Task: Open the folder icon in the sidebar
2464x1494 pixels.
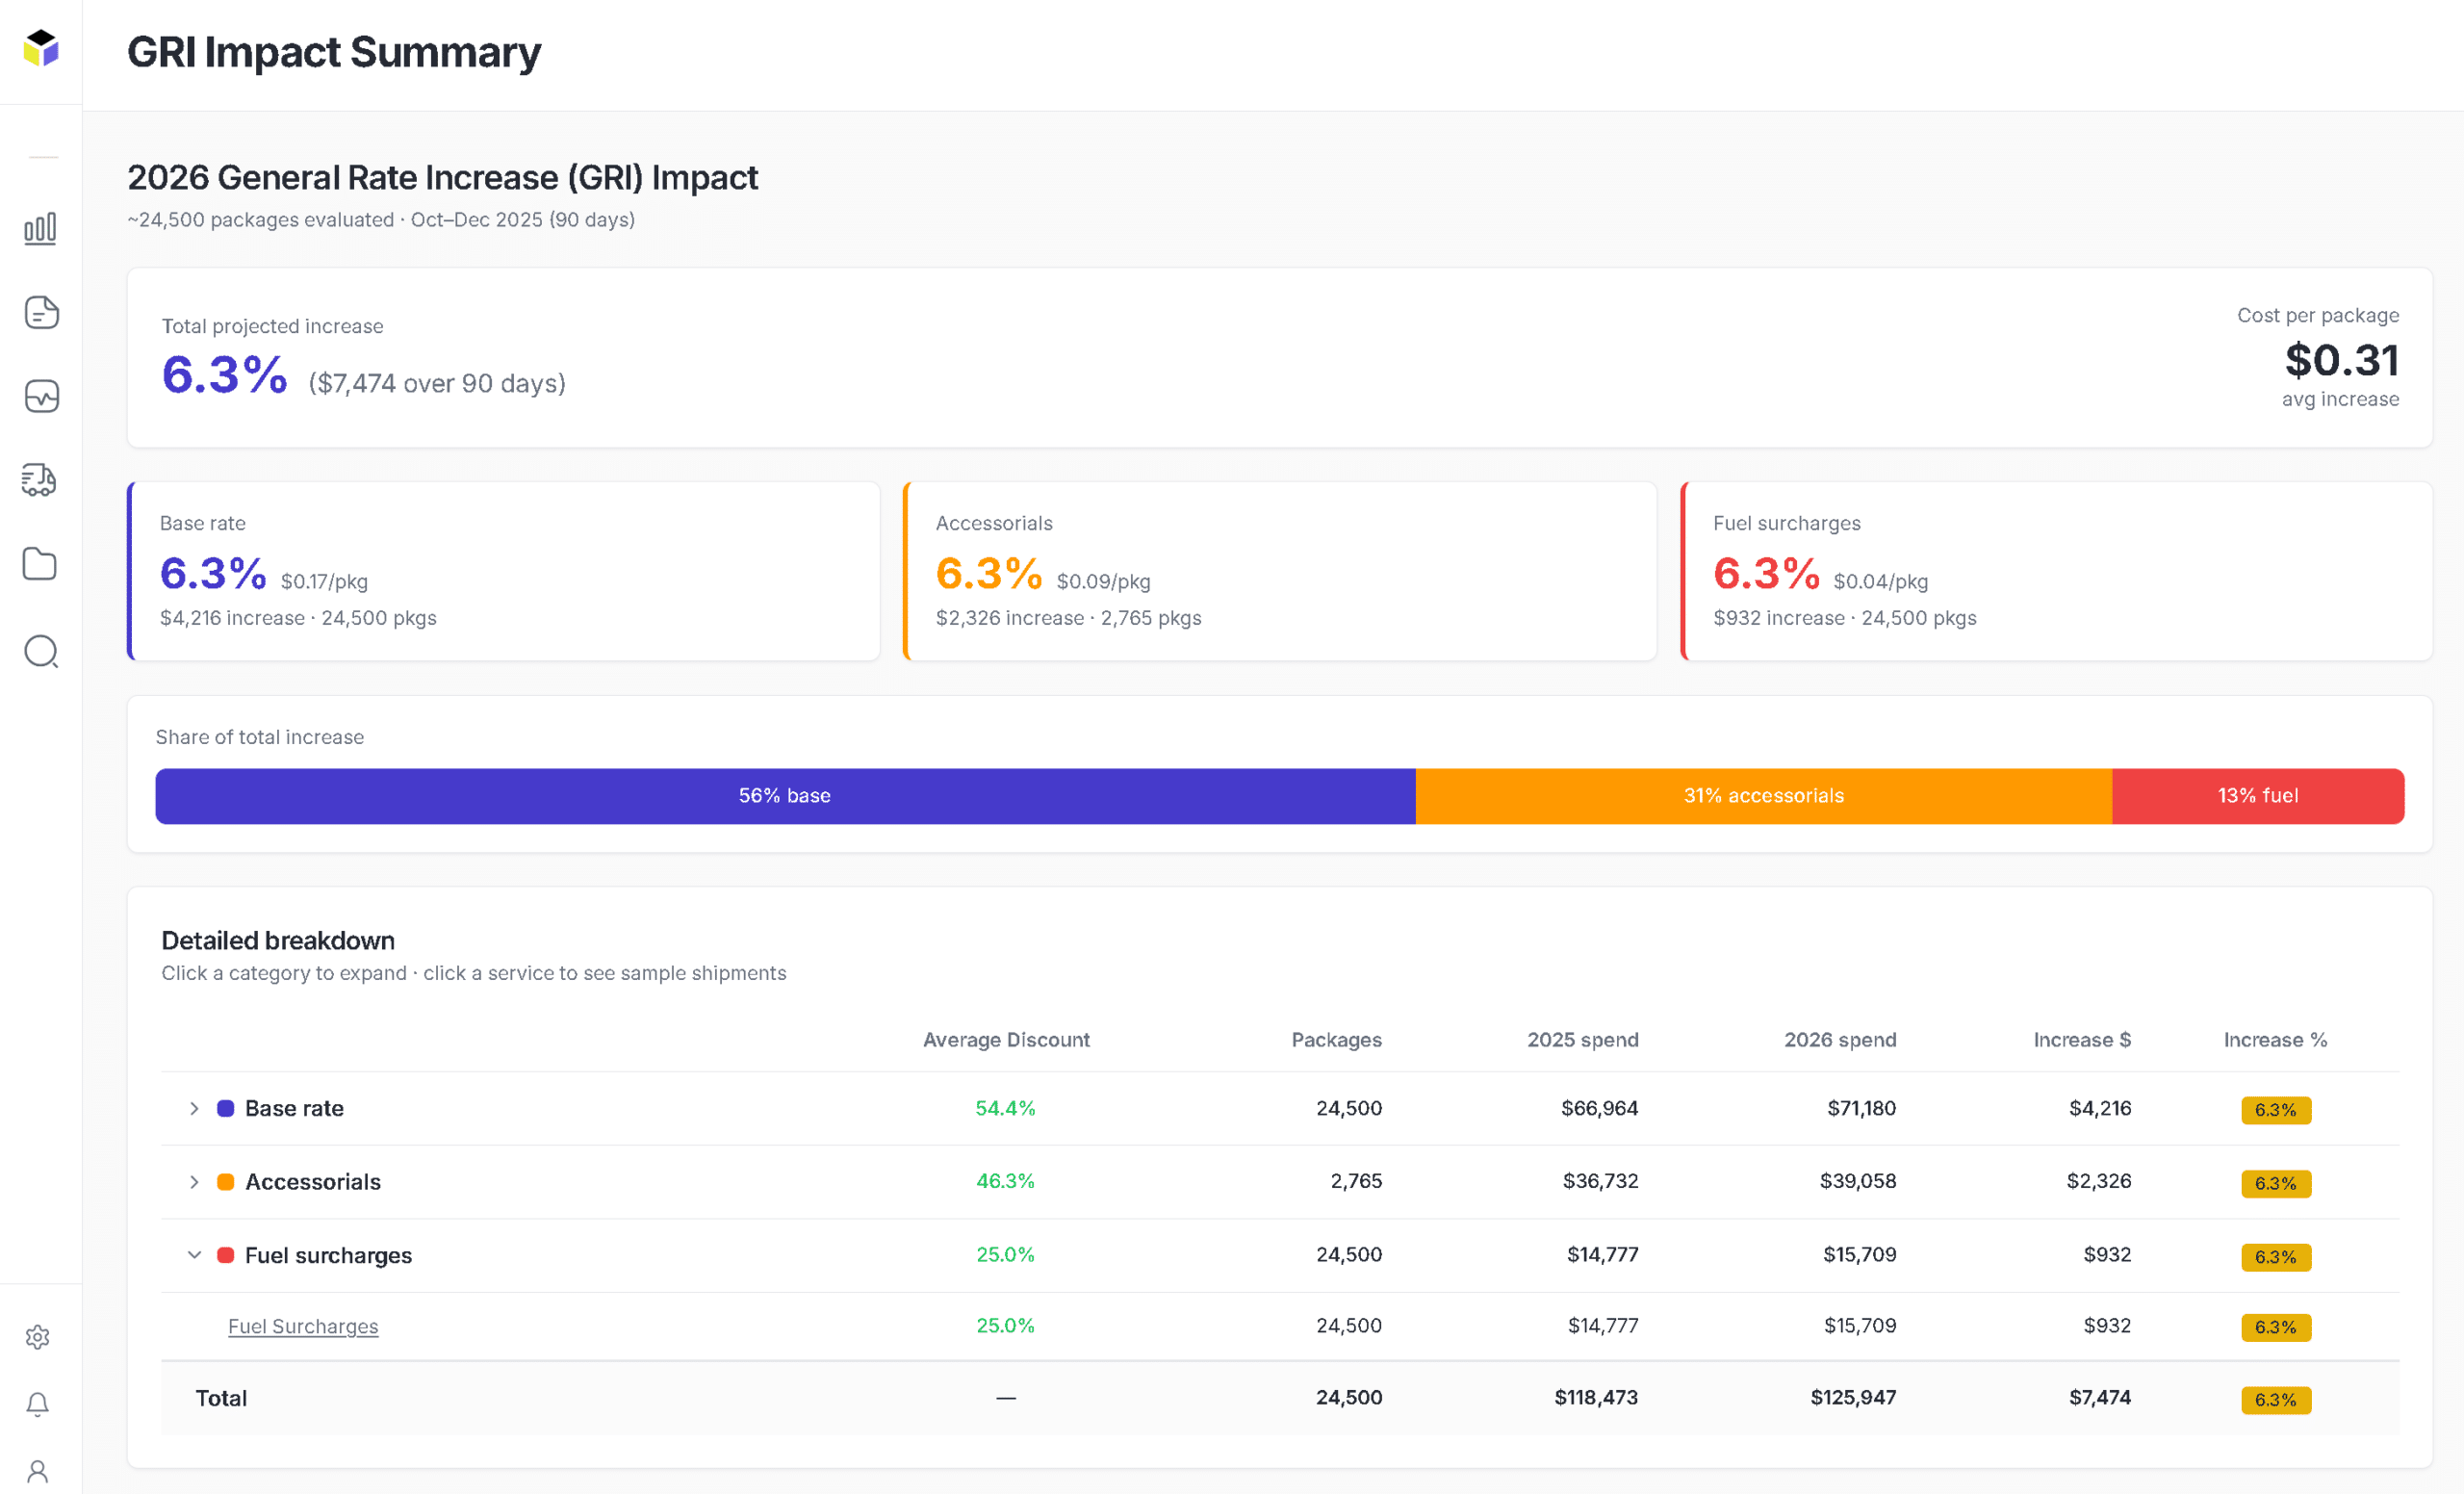Action: pyautogui.click(x=40, y=564)
